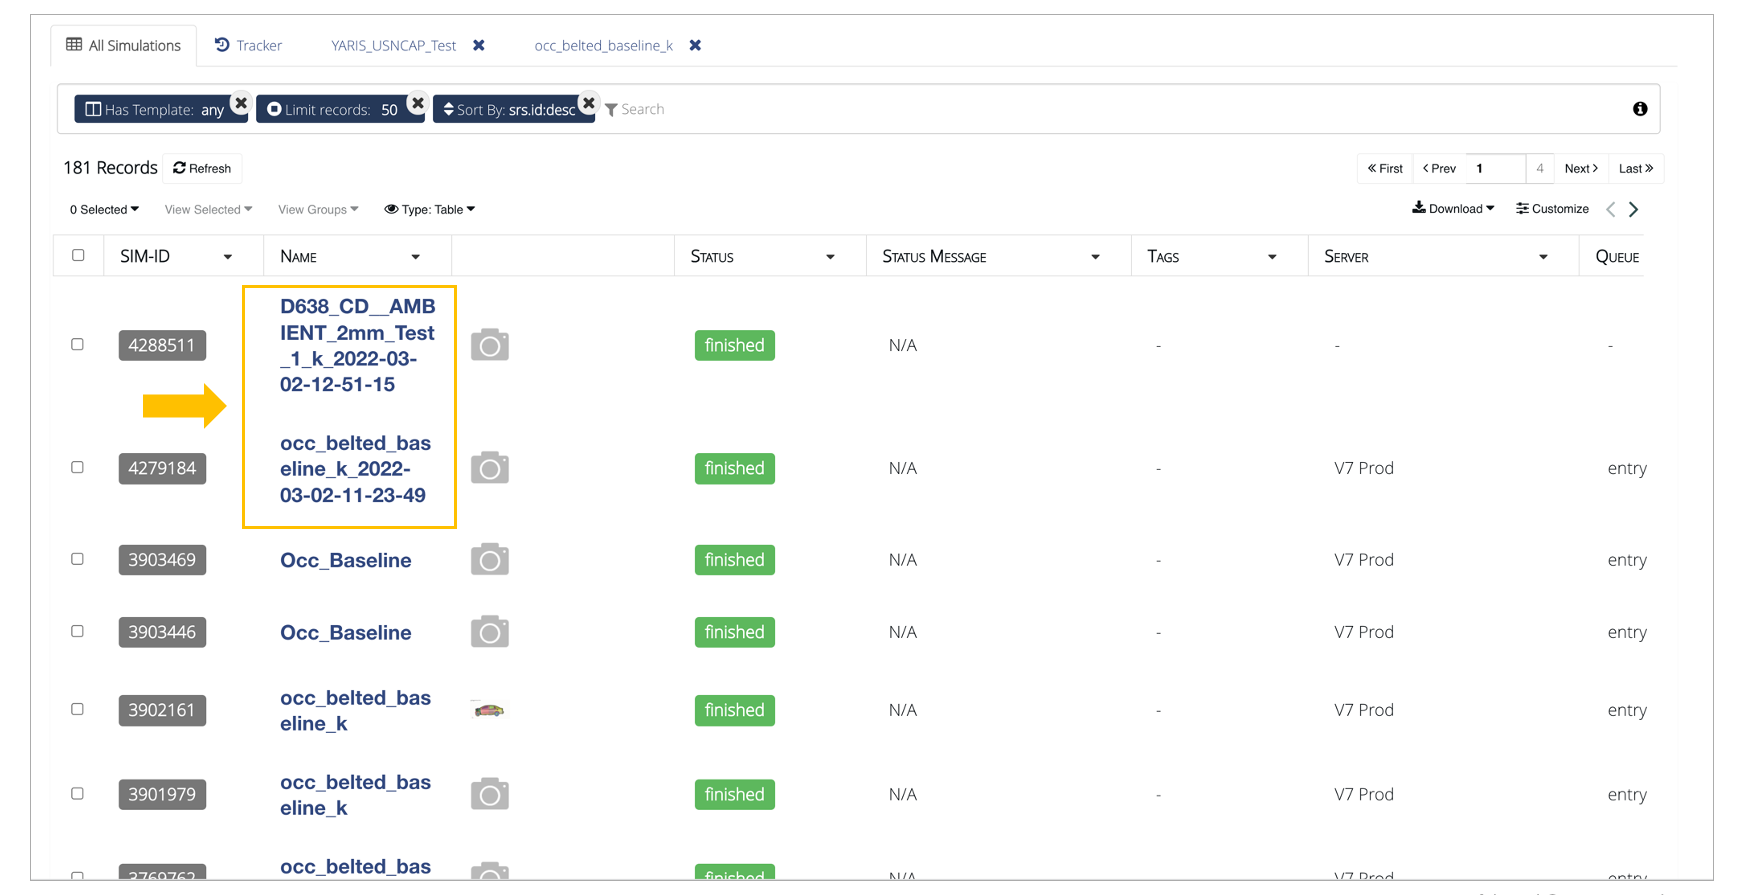Image resolution: width=1753 pixels, height=895 pixels.
Task: Remove the Sort By filter
Action: coord(589,102)
